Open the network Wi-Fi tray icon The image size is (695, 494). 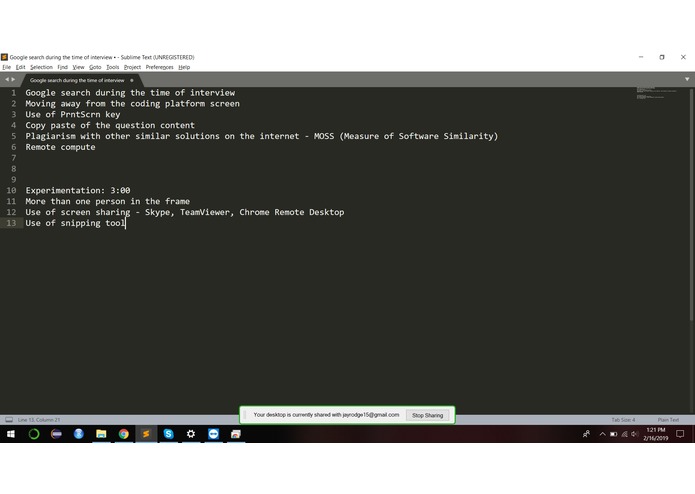(624, 434)
